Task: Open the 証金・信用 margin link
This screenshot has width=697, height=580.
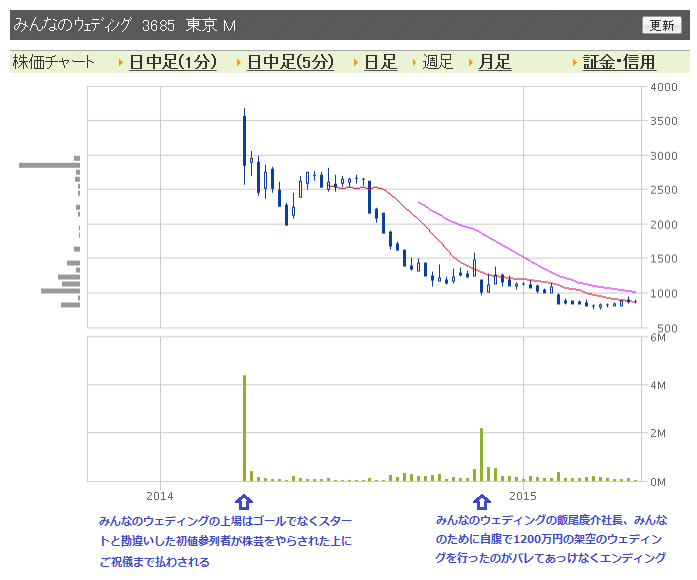Action: (x=619, y=62)
